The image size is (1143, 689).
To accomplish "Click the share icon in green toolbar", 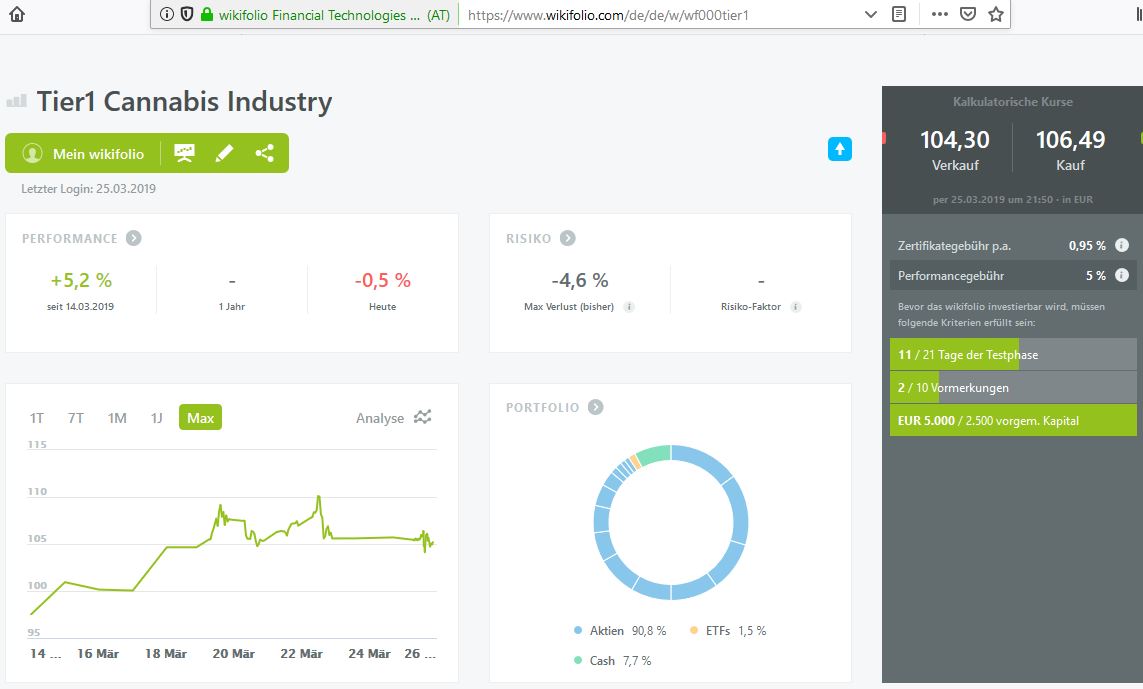I will 264,153.
